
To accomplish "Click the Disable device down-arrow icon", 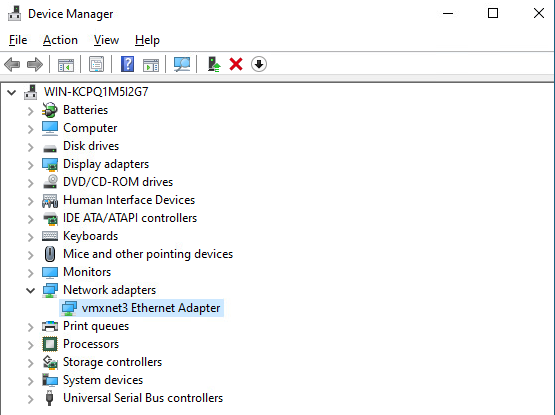I will tap(259, 64).
